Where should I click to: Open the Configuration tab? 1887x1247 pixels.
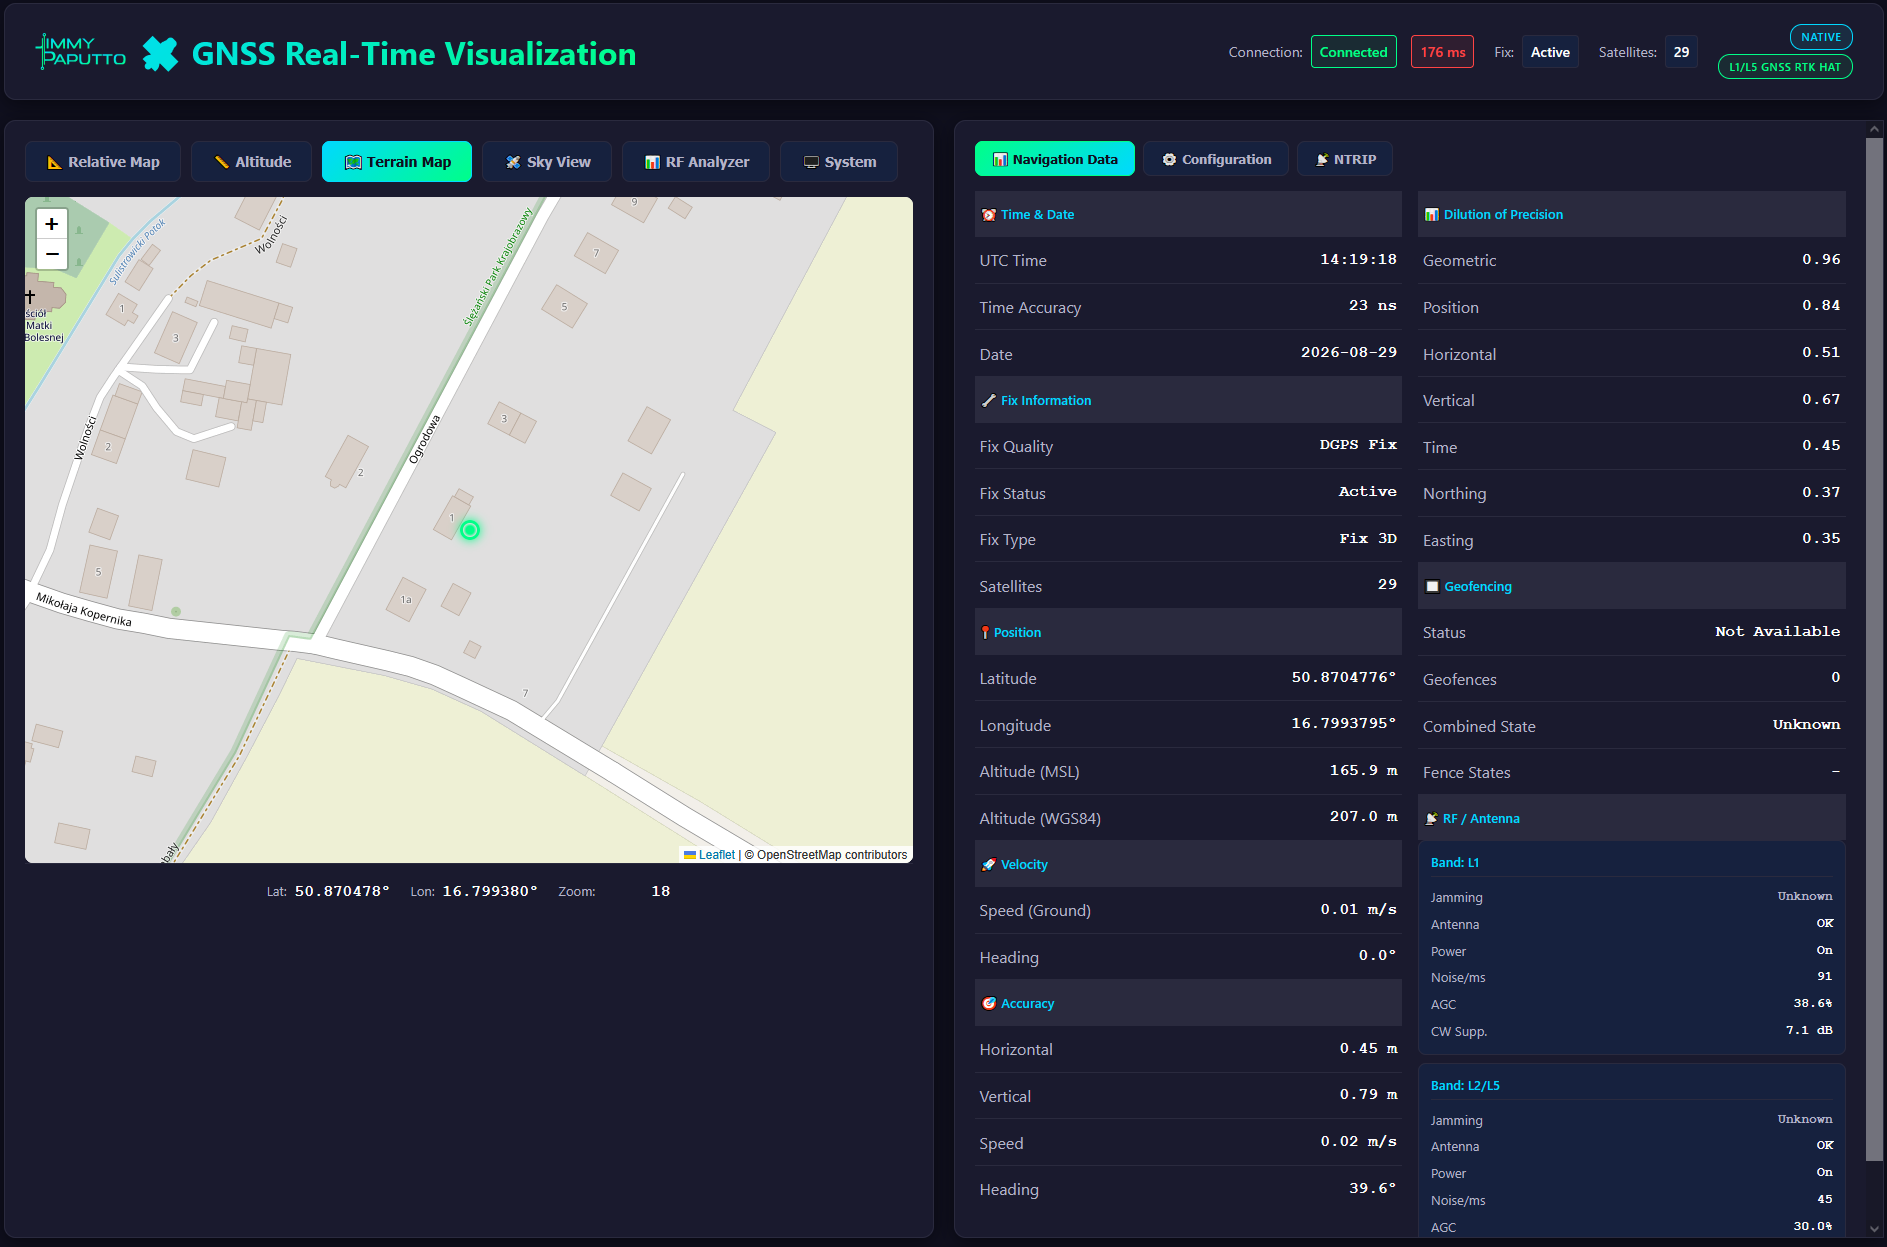point(1216,159)
